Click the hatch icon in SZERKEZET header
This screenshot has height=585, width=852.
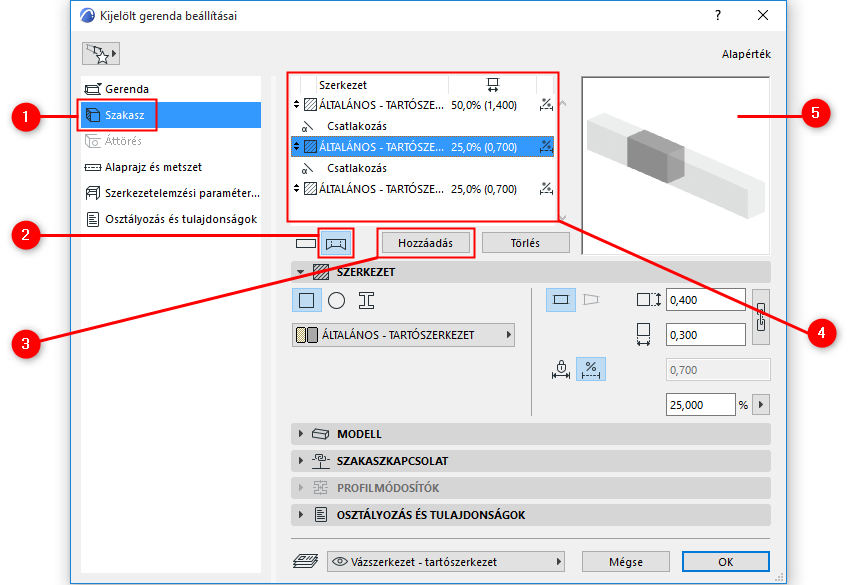pos(321,272)
